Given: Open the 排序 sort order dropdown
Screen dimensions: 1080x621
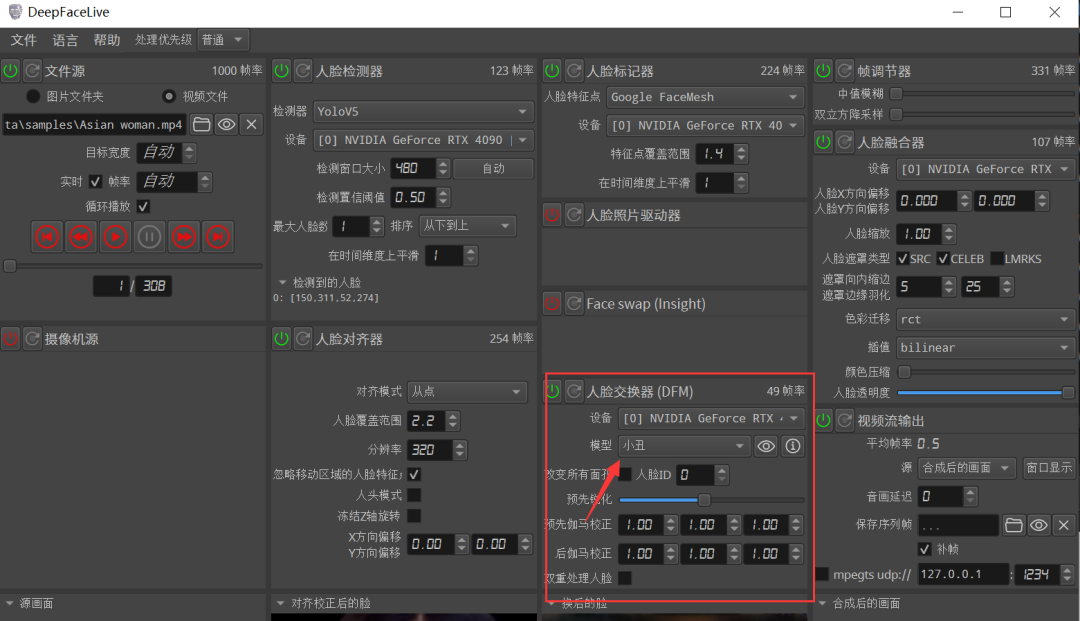Looking at the screenshot, I should (x=467, y=226).
